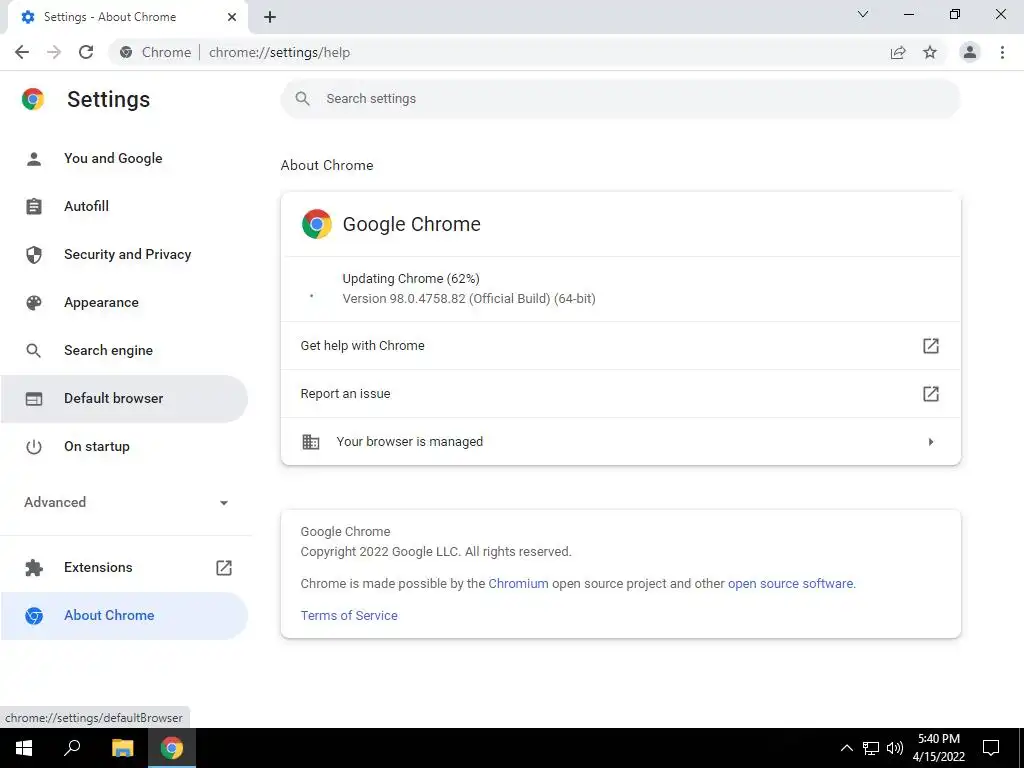The image size is (1024, 768).
Task: Click the search magnifier in settings search
Action: [302, 99]
